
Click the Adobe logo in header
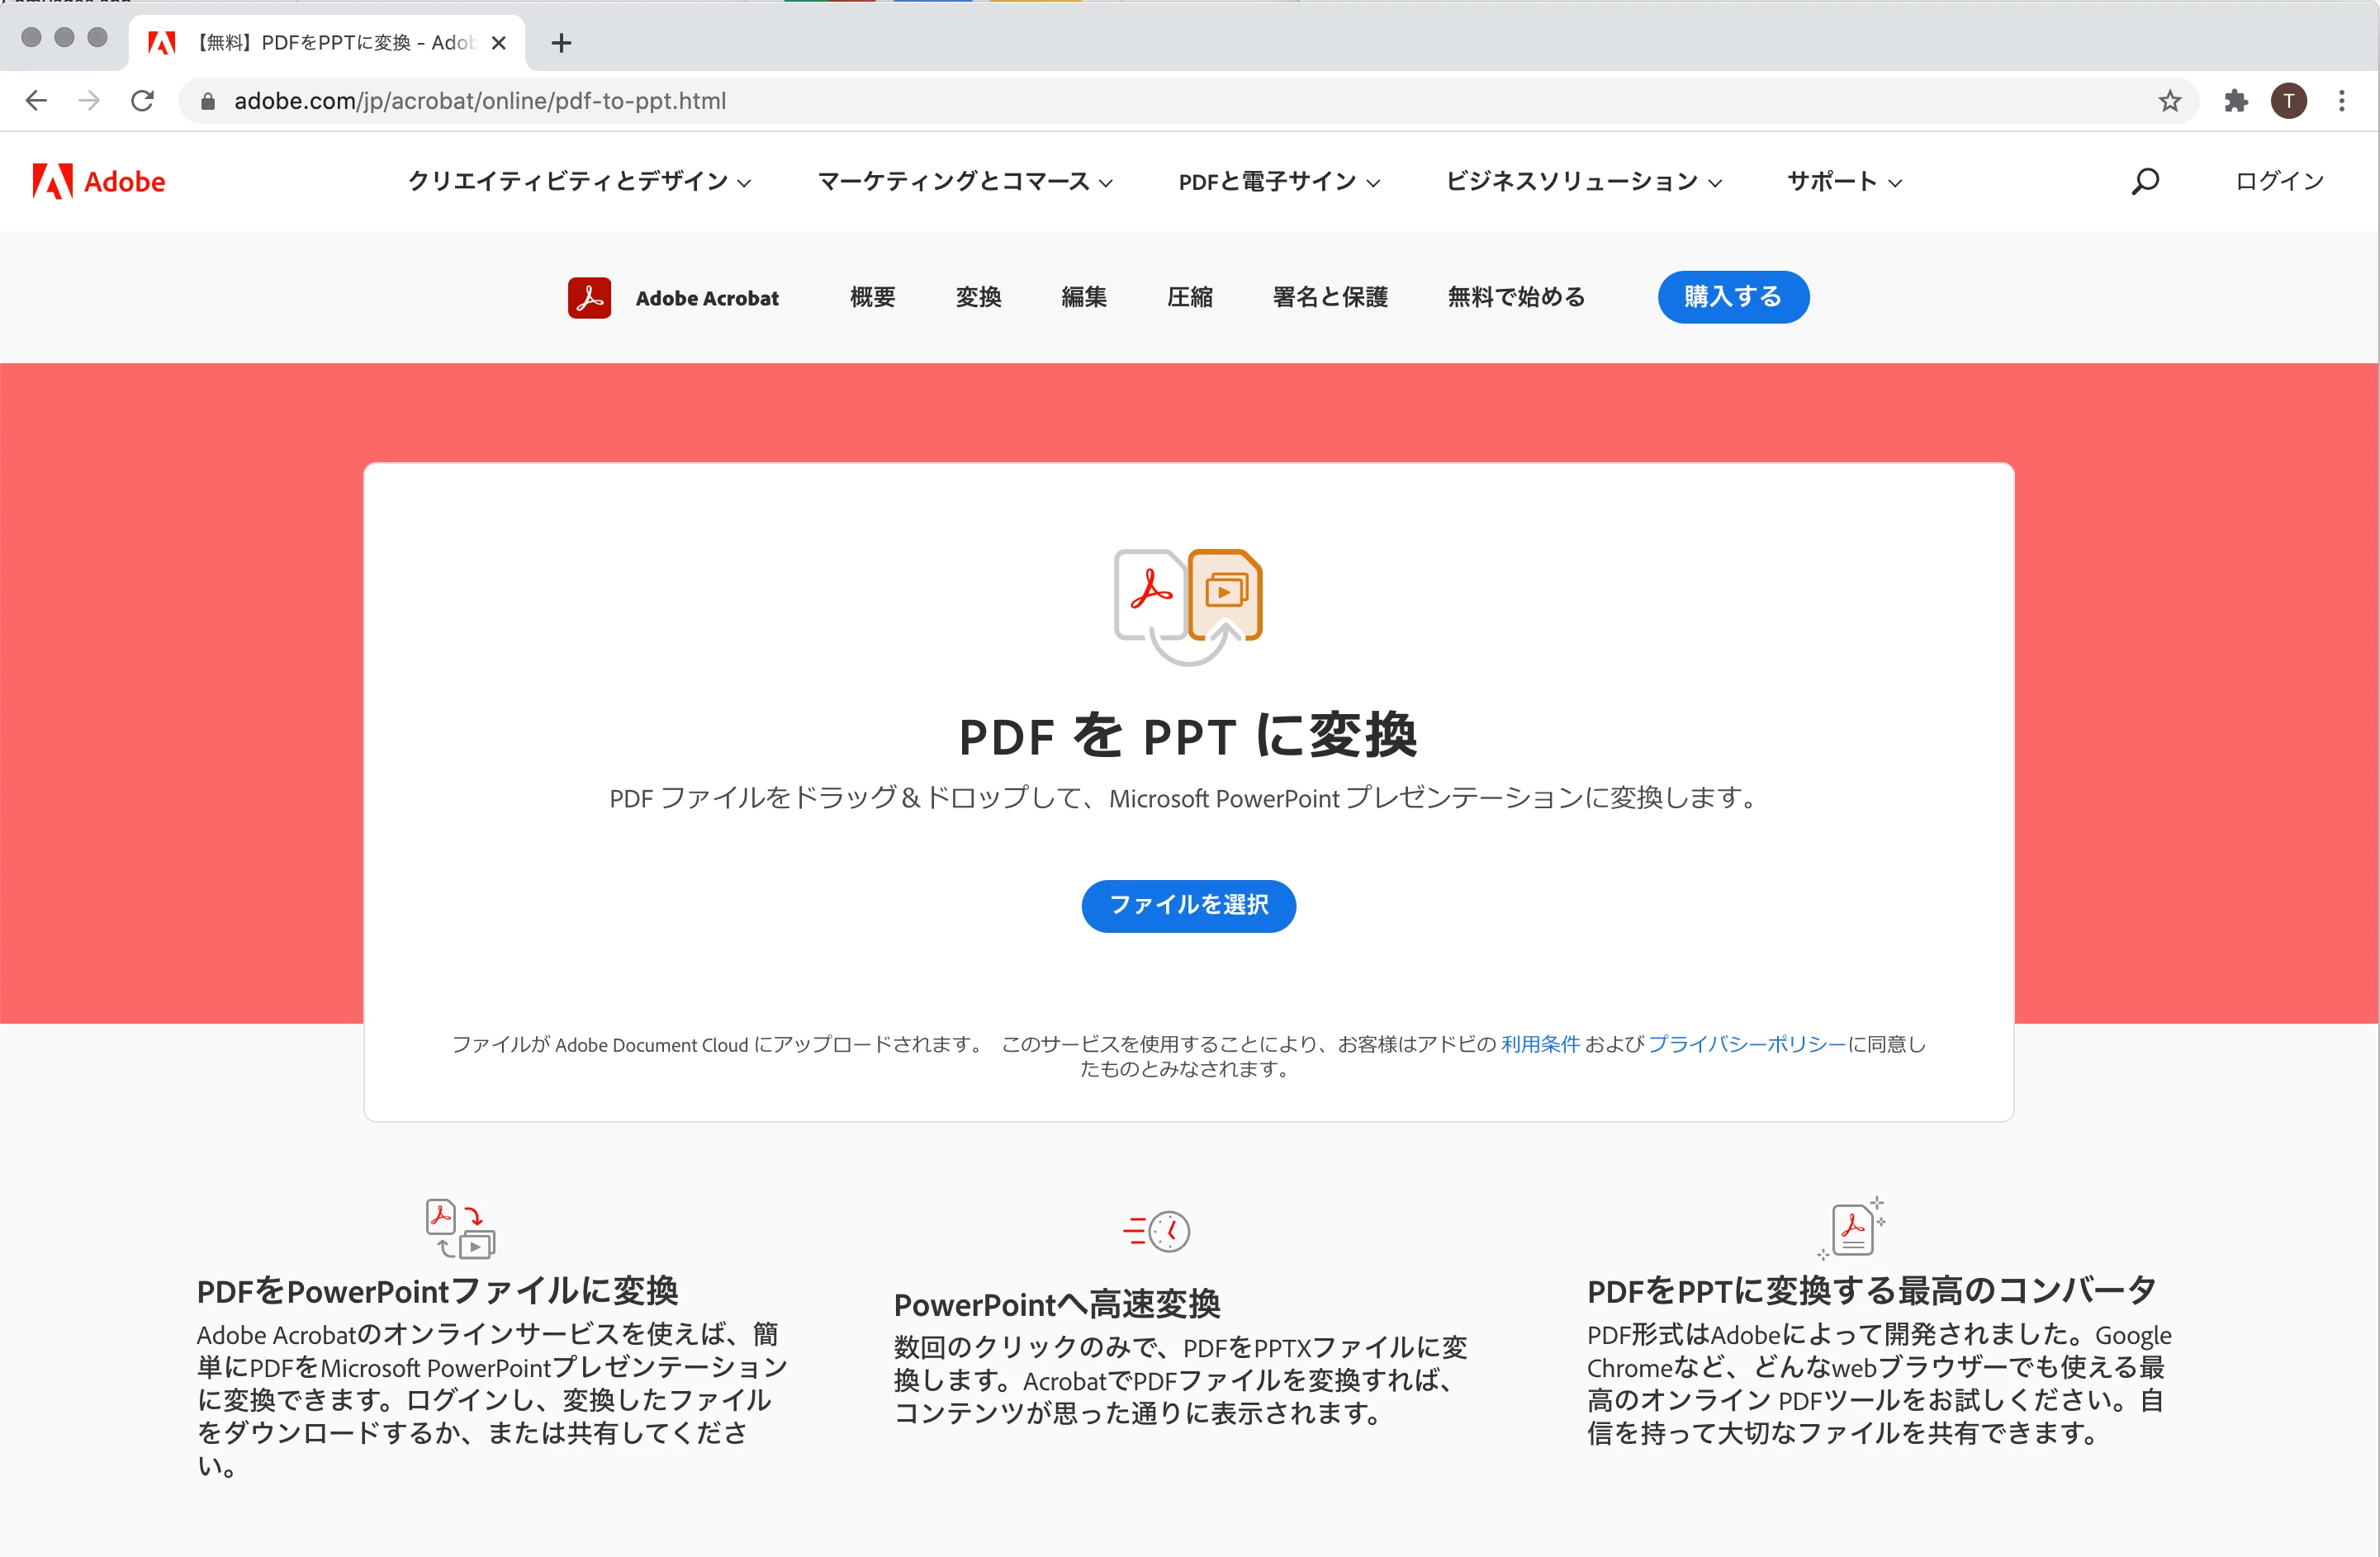click(98, 181)
